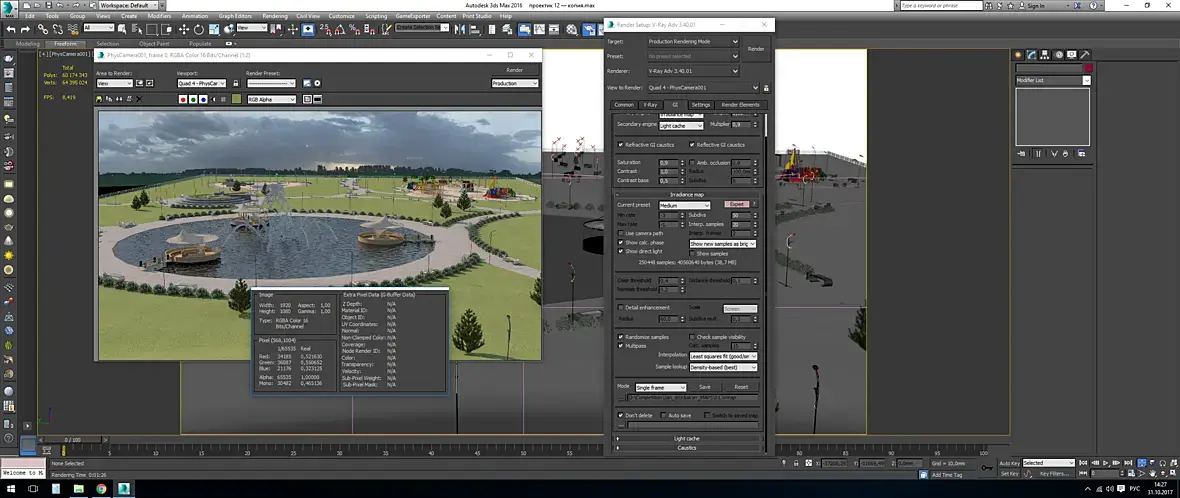Screen dimensions: 1180x498
Task: Select the Move transform tool
Action: (x=184, y=29)
